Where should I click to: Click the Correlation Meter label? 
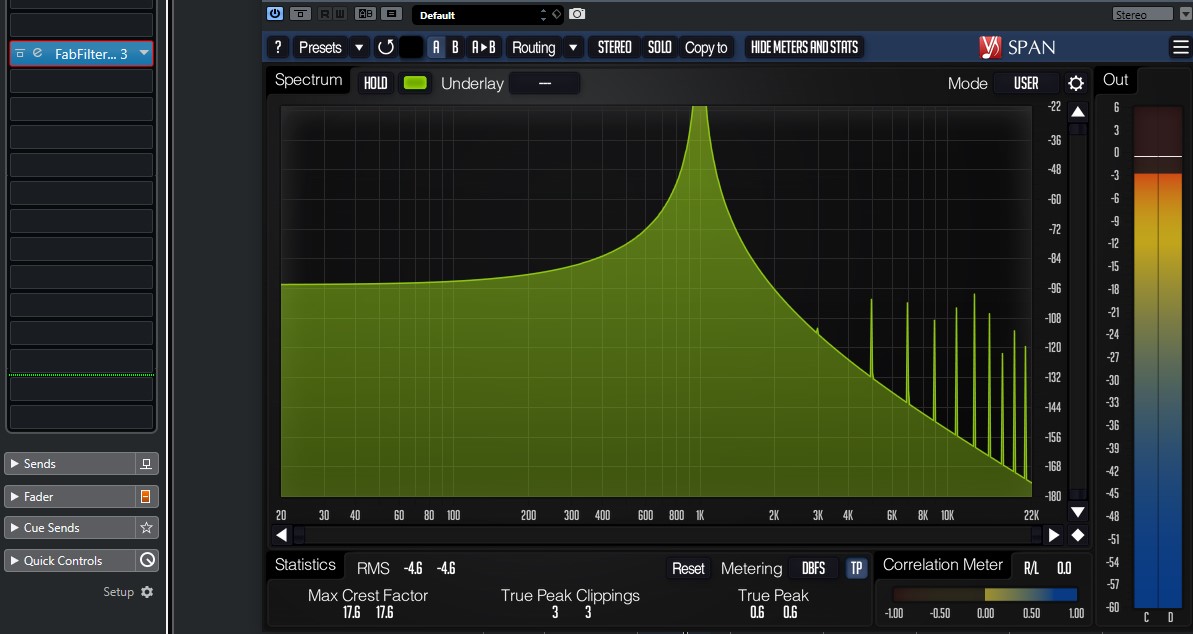943,565
